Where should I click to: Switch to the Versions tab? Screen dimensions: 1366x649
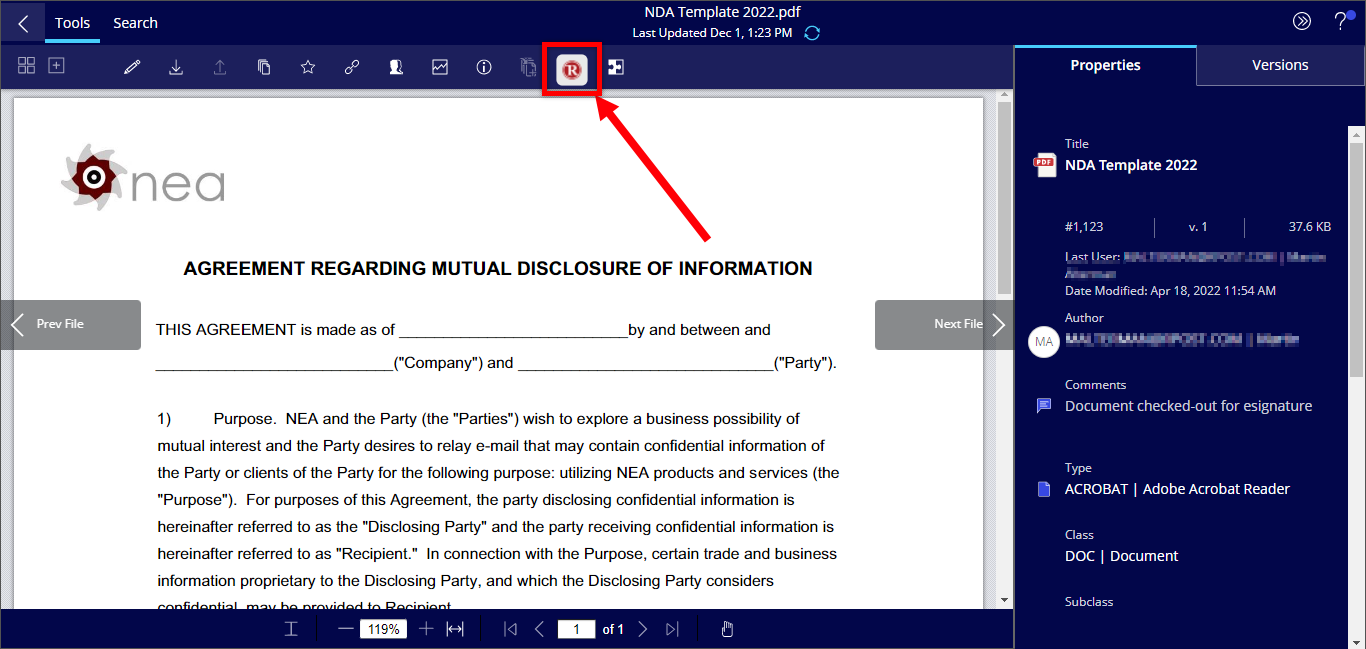click(x=1280, y=65)
